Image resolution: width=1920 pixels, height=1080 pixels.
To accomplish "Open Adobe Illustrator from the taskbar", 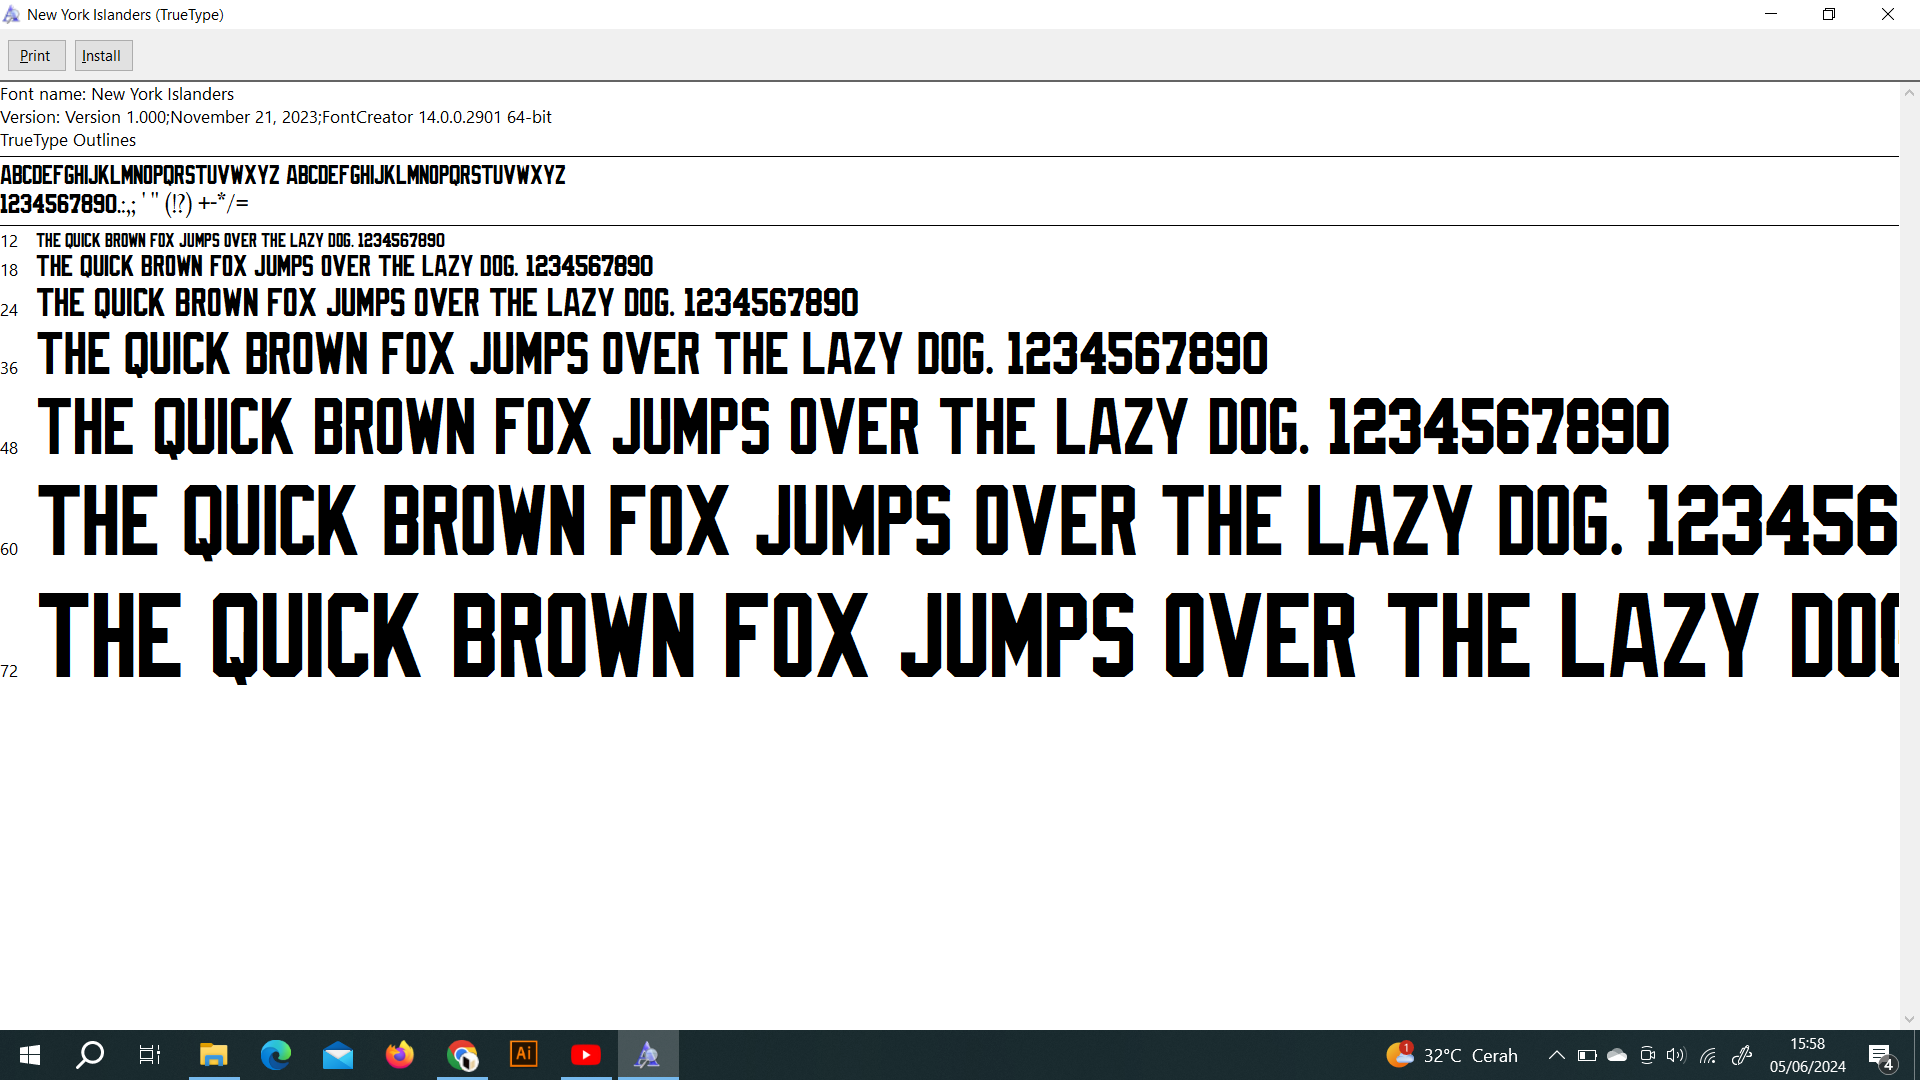I will [x=524, y=1055].
